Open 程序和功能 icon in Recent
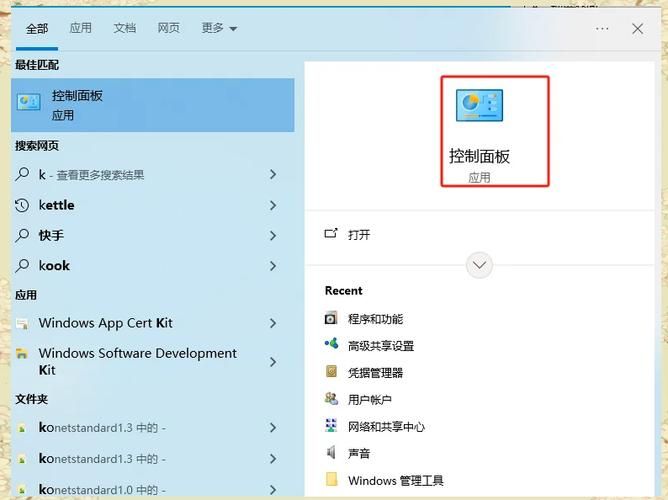Image resolution: width=668 pixels, height=500 pixels. [331, 318]
